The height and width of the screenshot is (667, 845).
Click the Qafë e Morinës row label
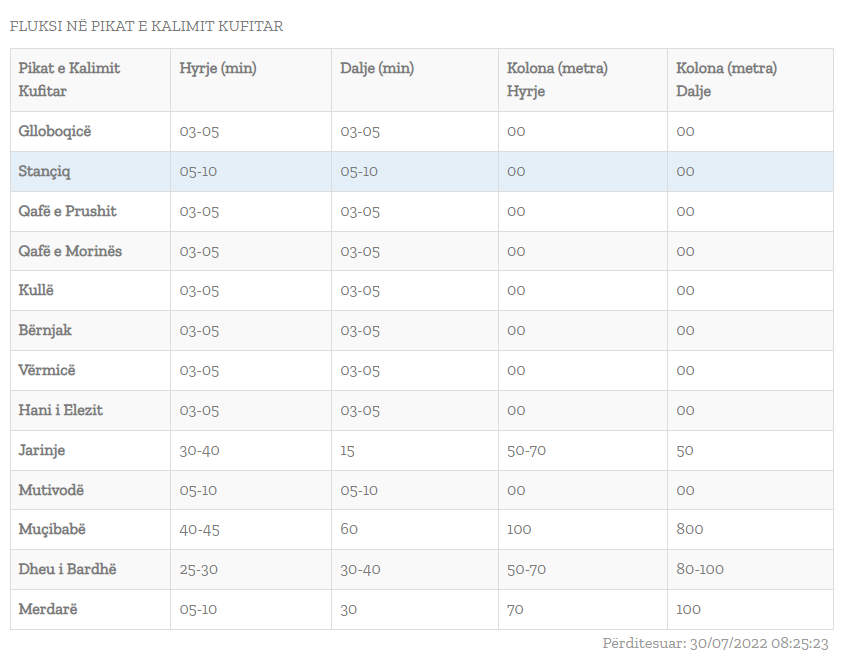pos(70,251)
